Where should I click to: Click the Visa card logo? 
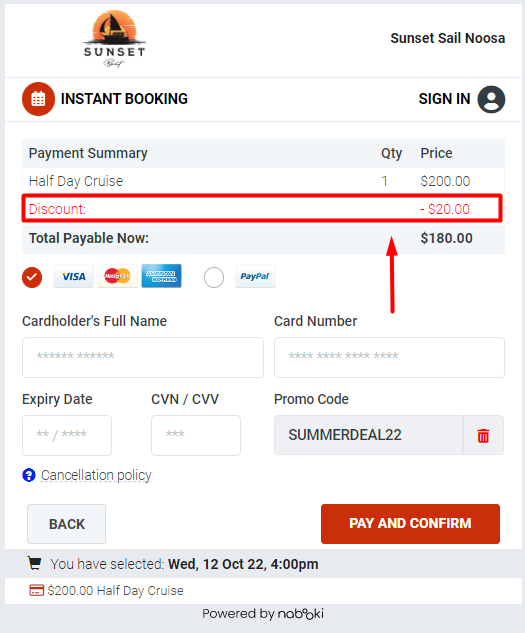74,277
